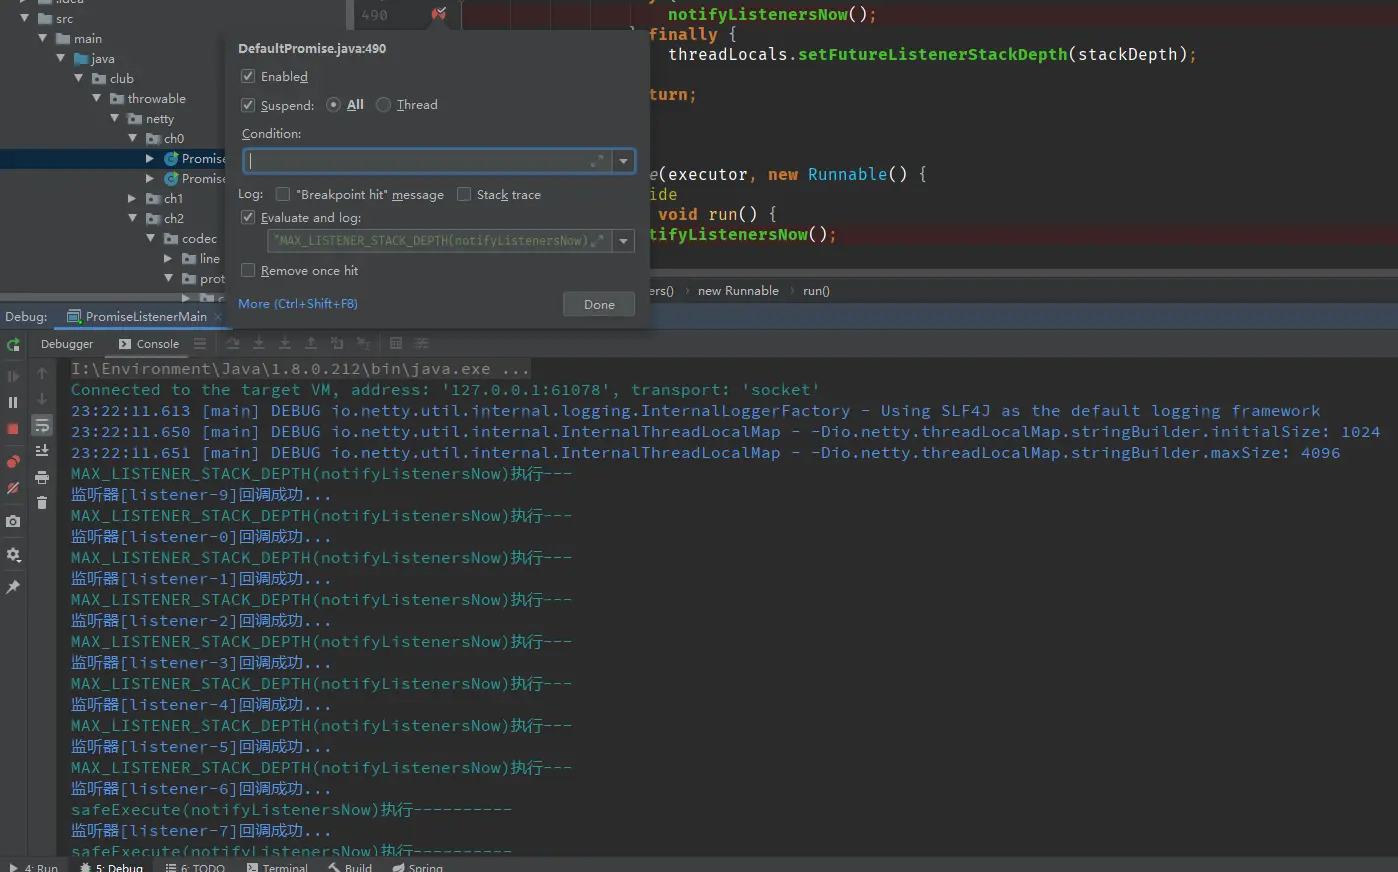Viewport: 1398px width, 872px height.
Task: Click the Mute Breakpoints icon
Action: pyautogui.click(x=13, y=489)
